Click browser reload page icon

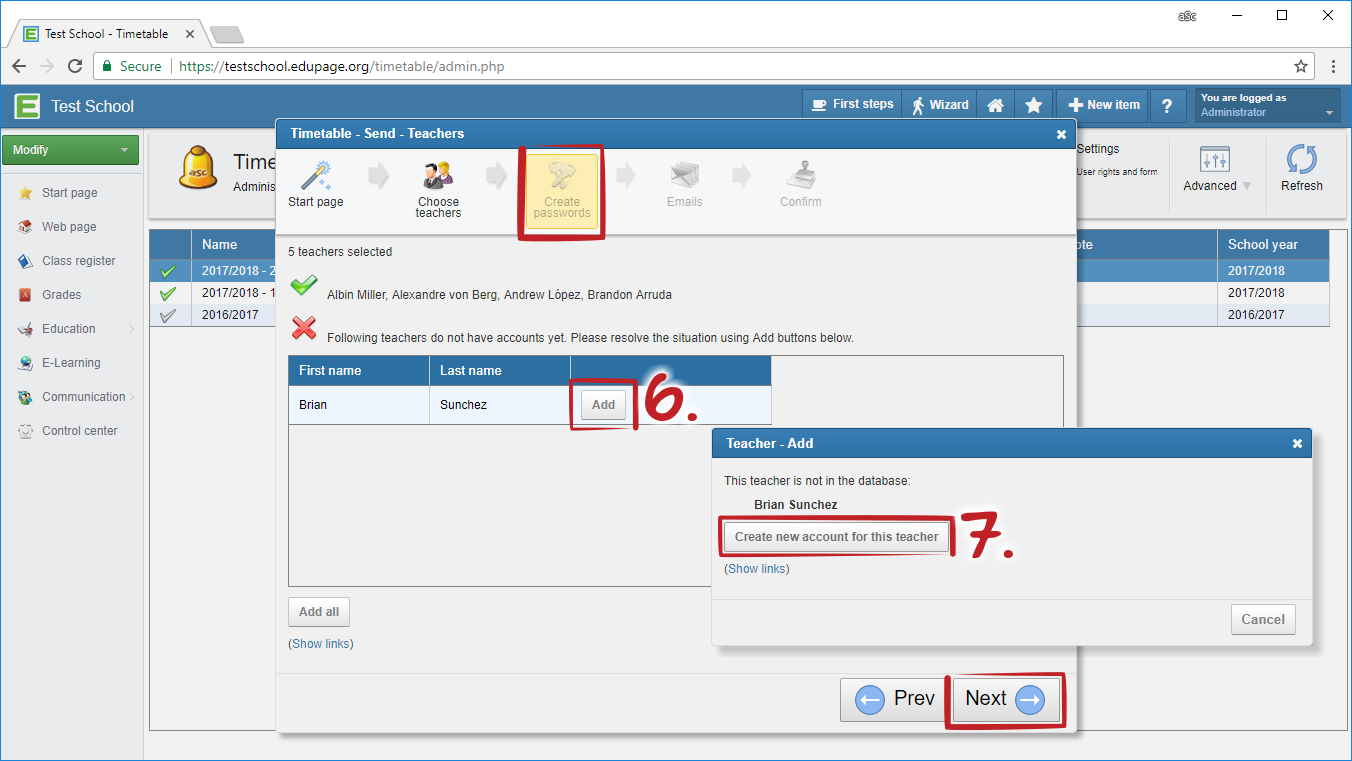(x=75, y=66)
